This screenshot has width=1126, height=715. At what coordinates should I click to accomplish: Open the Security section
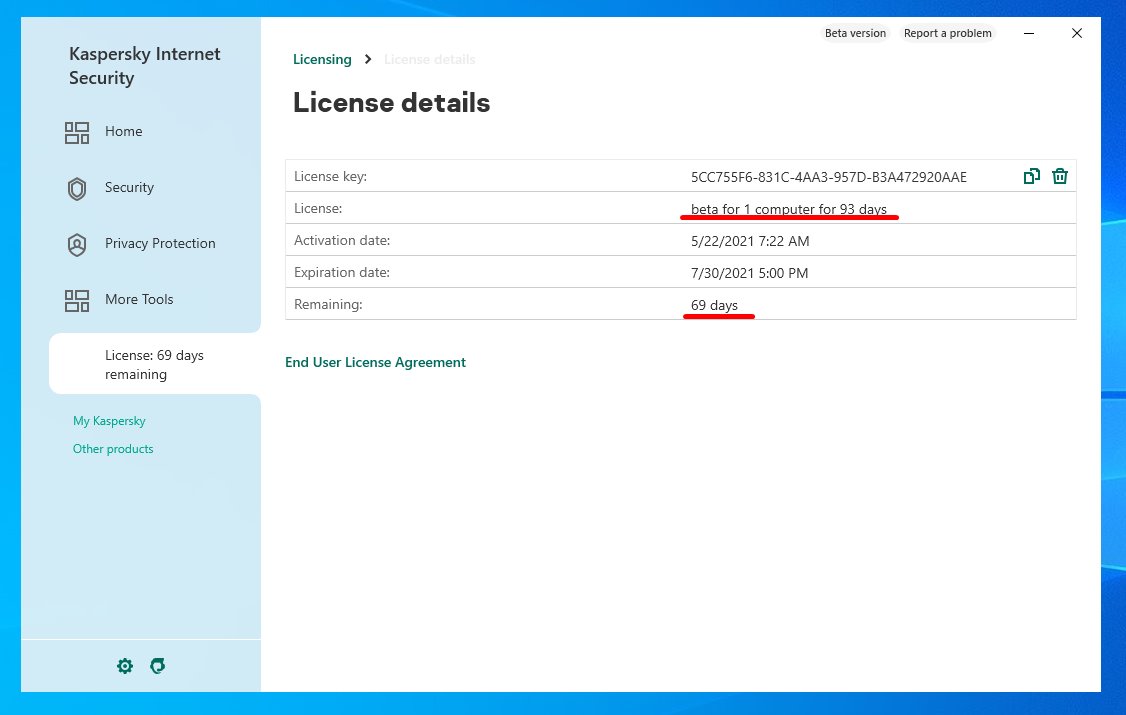129,187
